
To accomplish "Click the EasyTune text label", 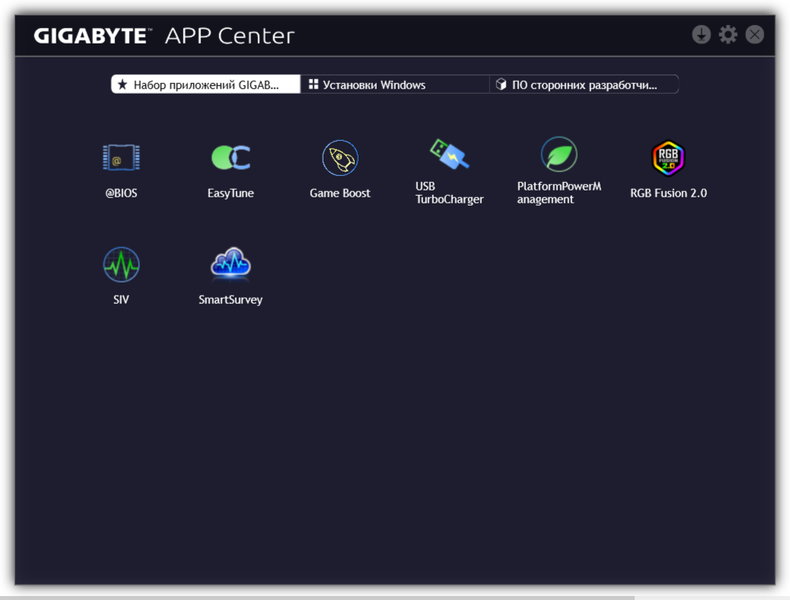I will [231, 193].
